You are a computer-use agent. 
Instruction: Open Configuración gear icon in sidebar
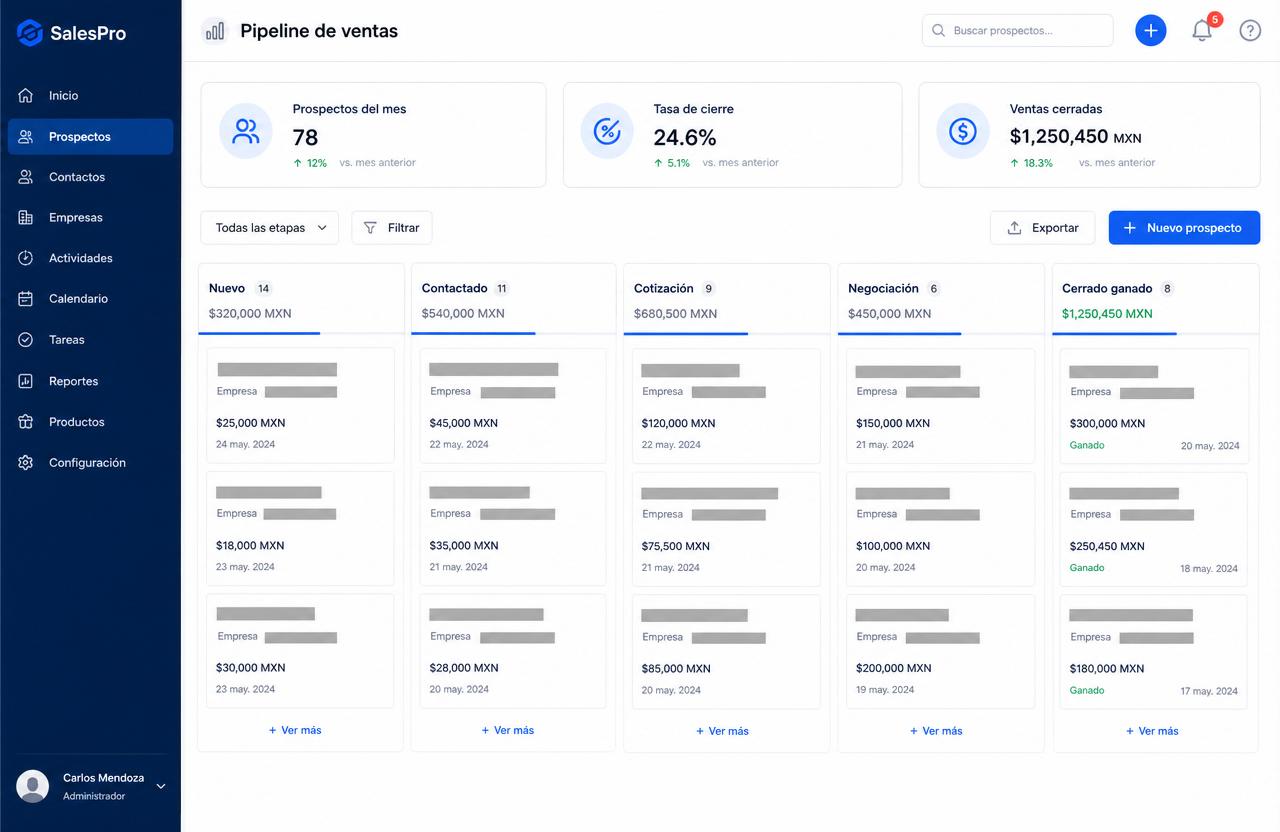coord(26,463)
